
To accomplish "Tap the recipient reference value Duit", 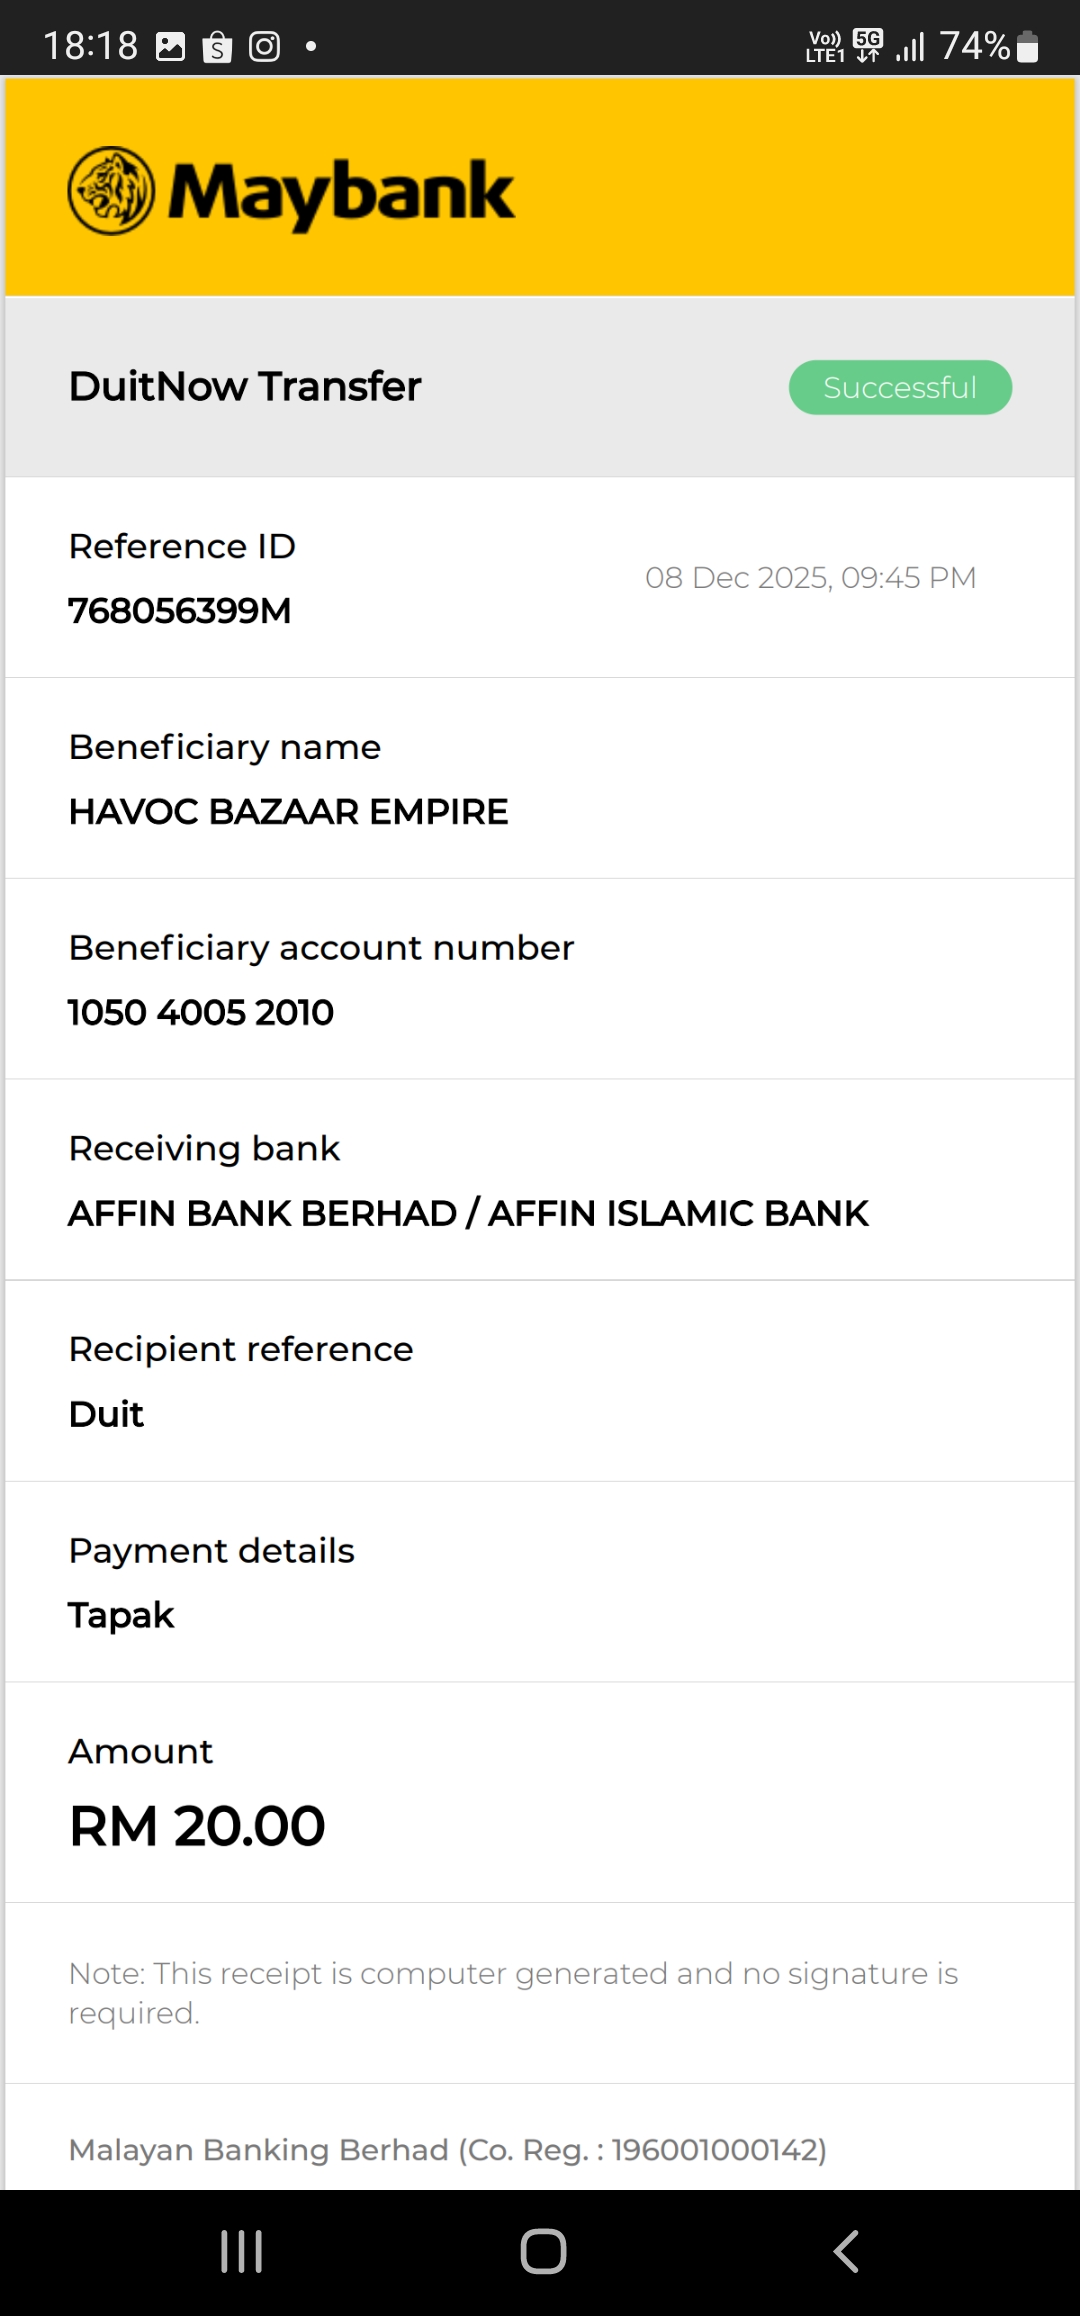I will (106, 1414).
